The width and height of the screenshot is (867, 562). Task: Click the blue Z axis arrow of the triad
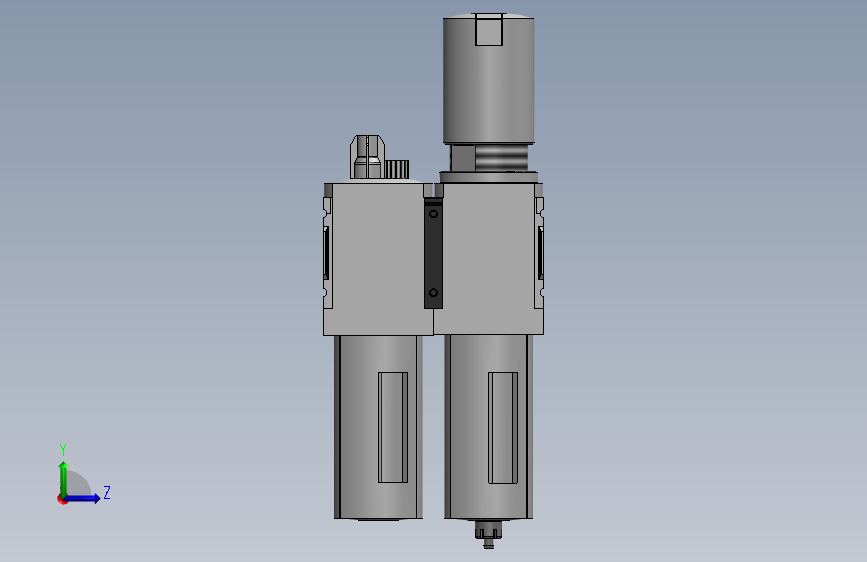coord(82,498)
